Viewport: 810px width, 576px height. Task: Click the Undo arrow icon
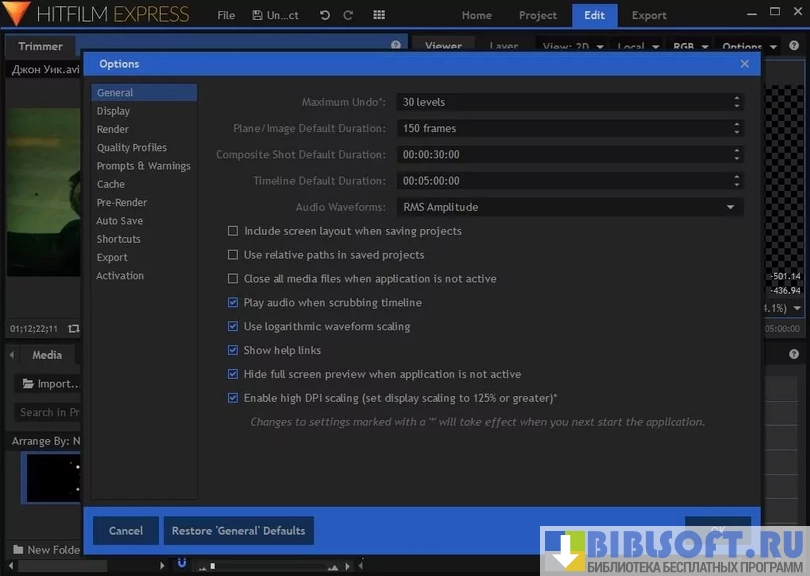tap(325, 16)
